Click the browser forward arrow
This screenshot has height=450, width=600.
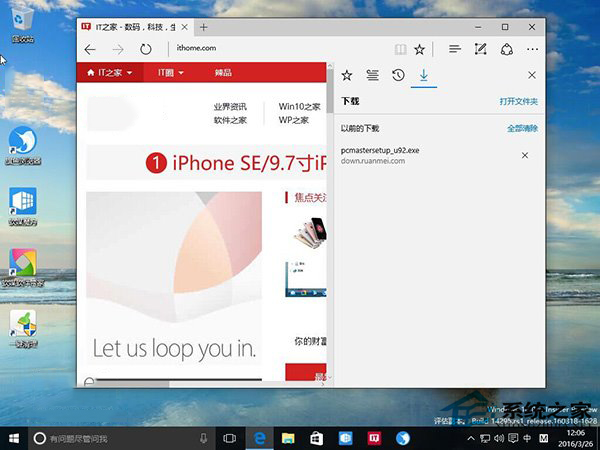pyautogui.click(x=118, y=49)
